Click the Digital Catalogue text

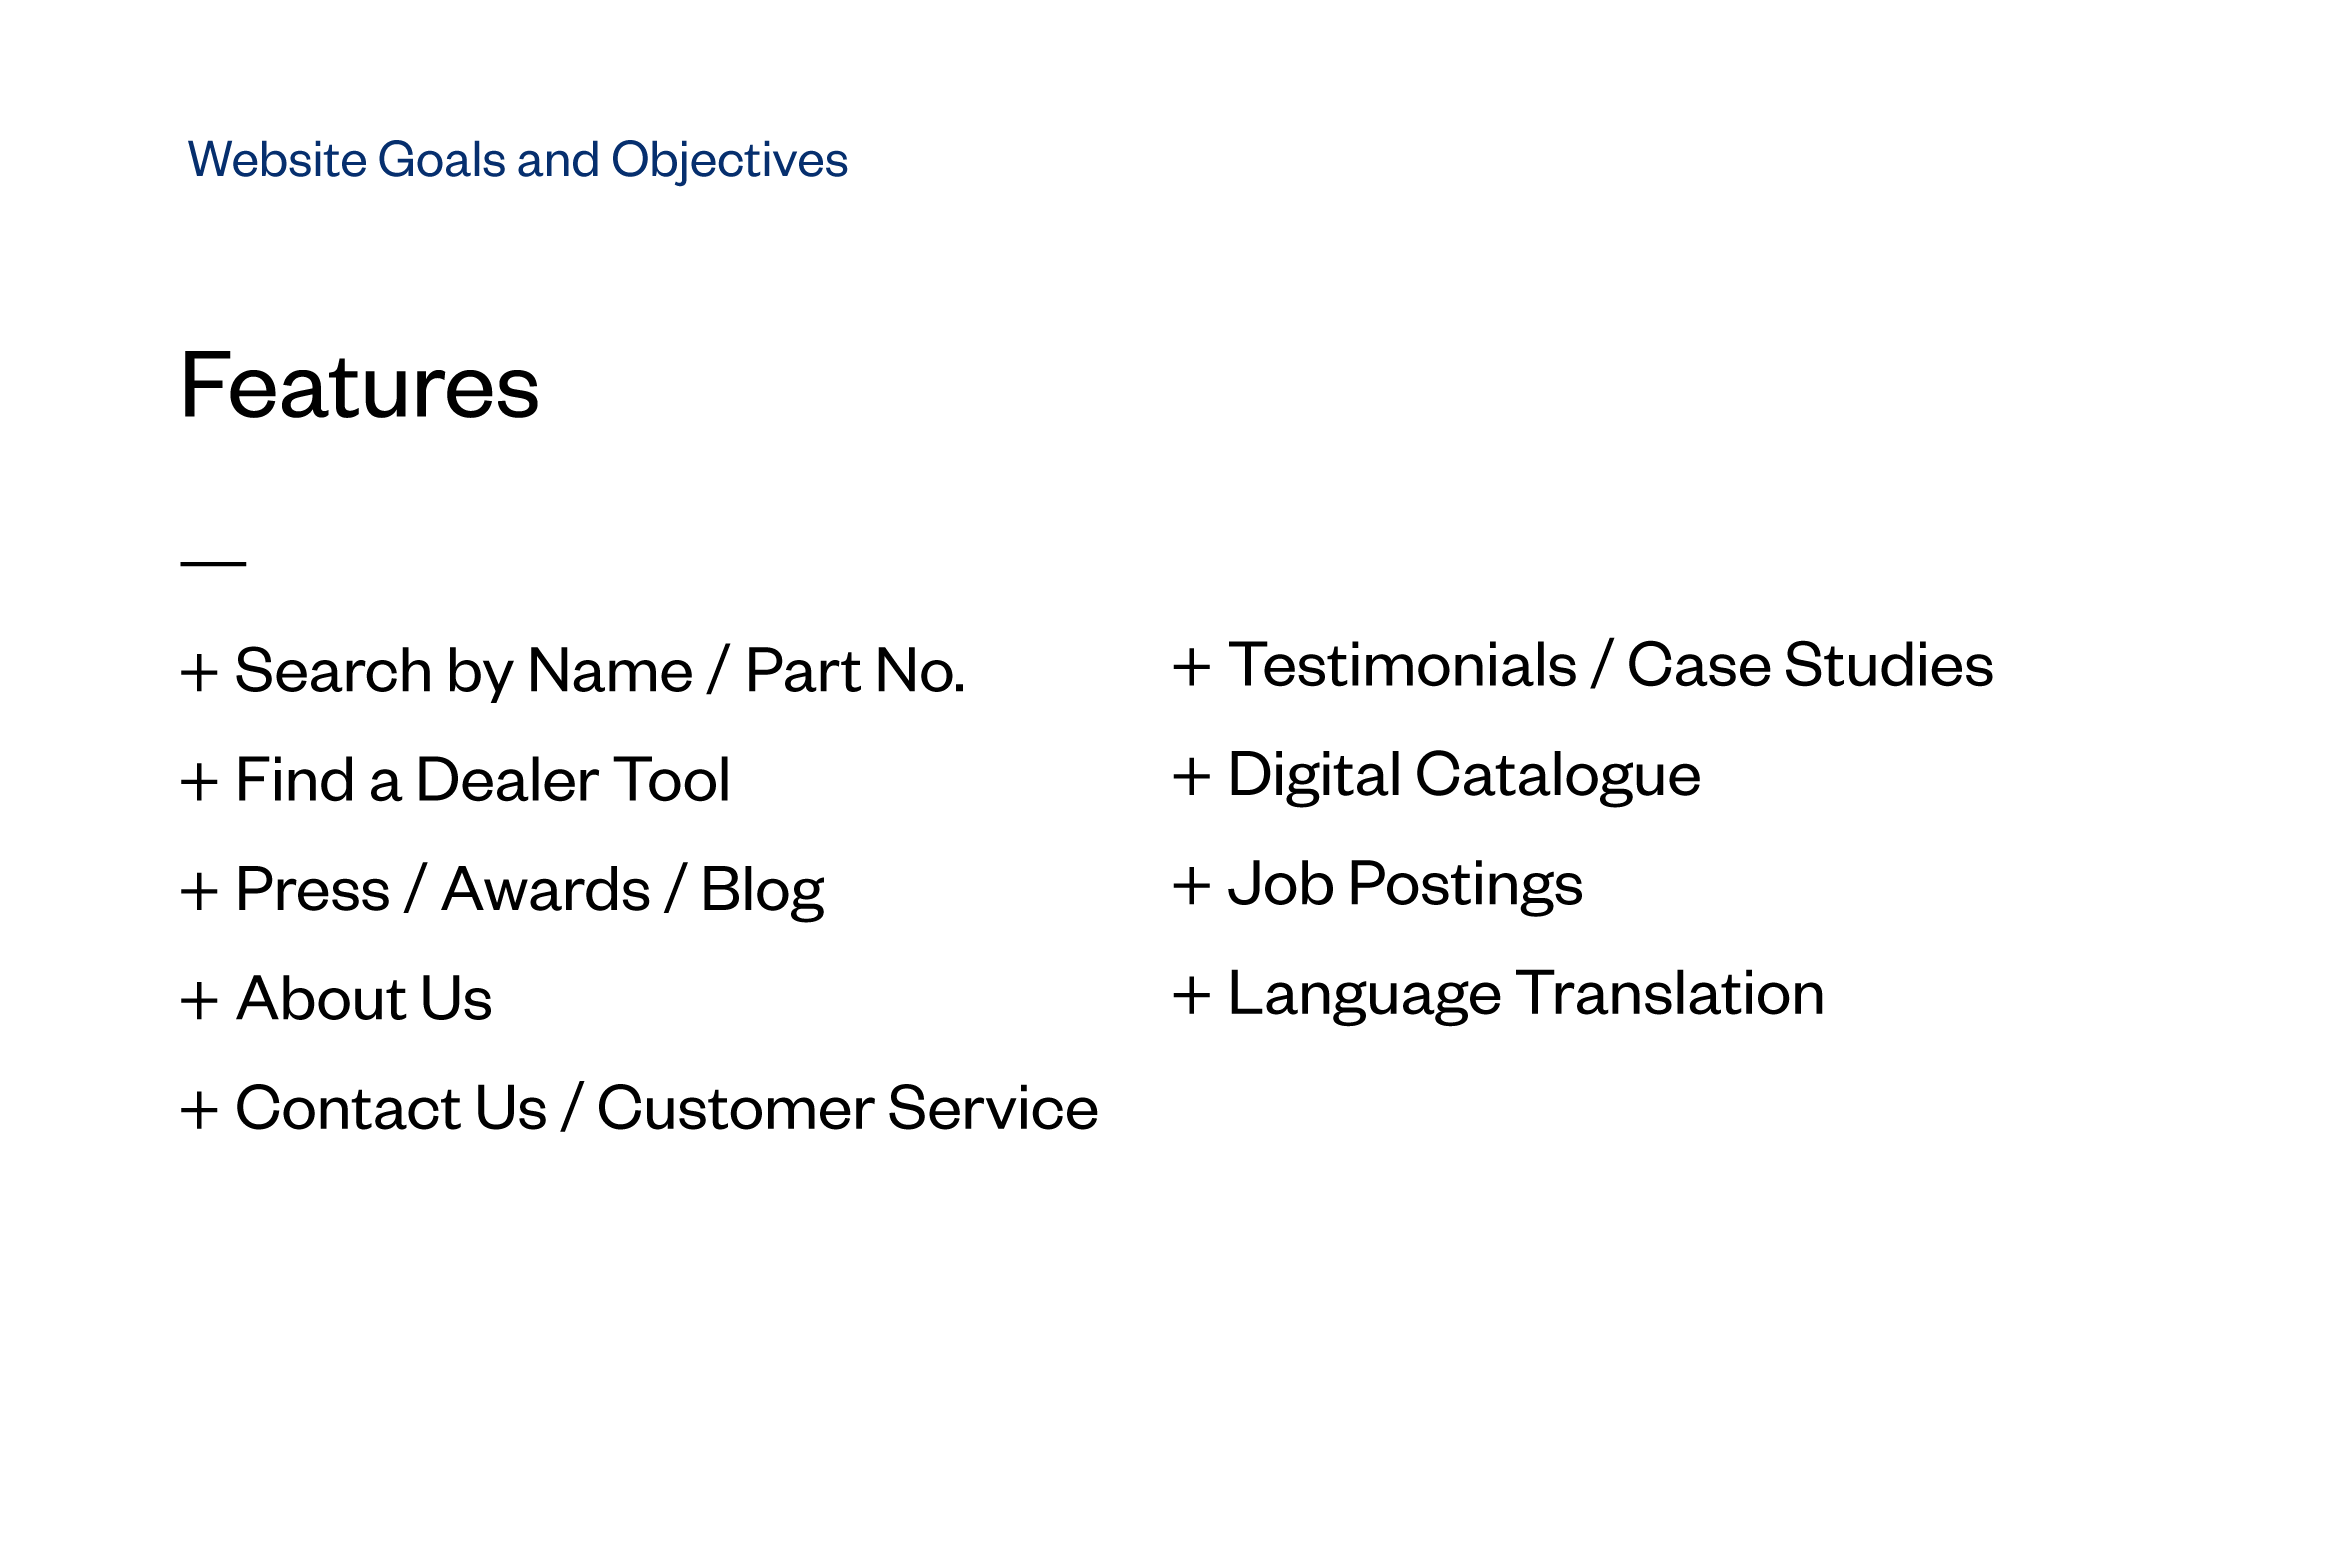coord(1464,776)
